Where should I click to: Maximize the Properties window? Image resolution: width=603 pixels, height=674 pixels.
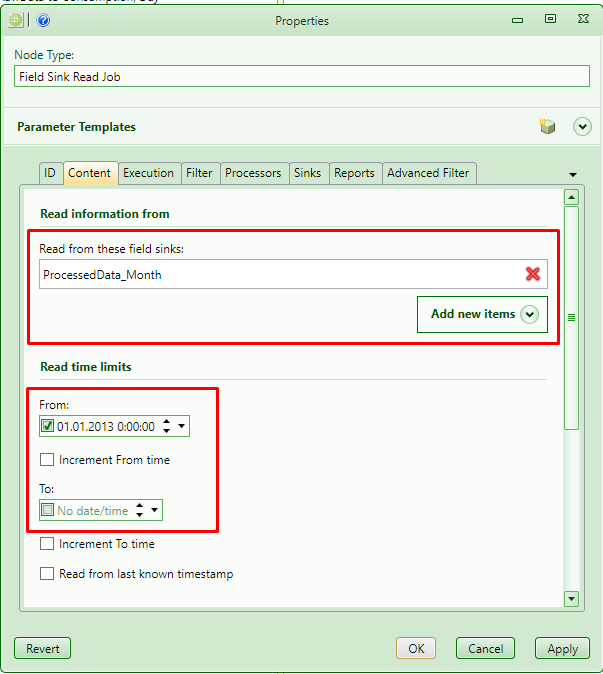(550, 19)
